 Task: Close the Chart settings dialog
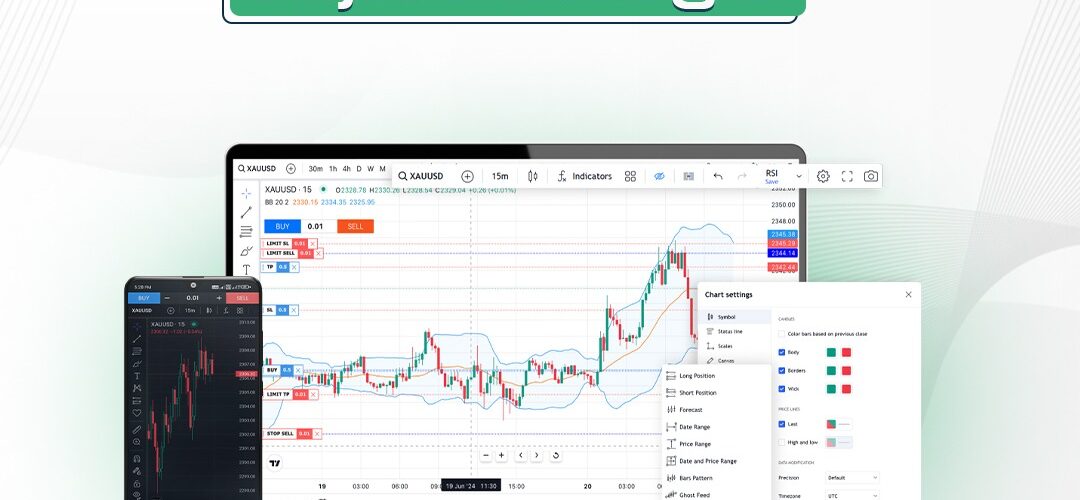(x=908, y=295)
